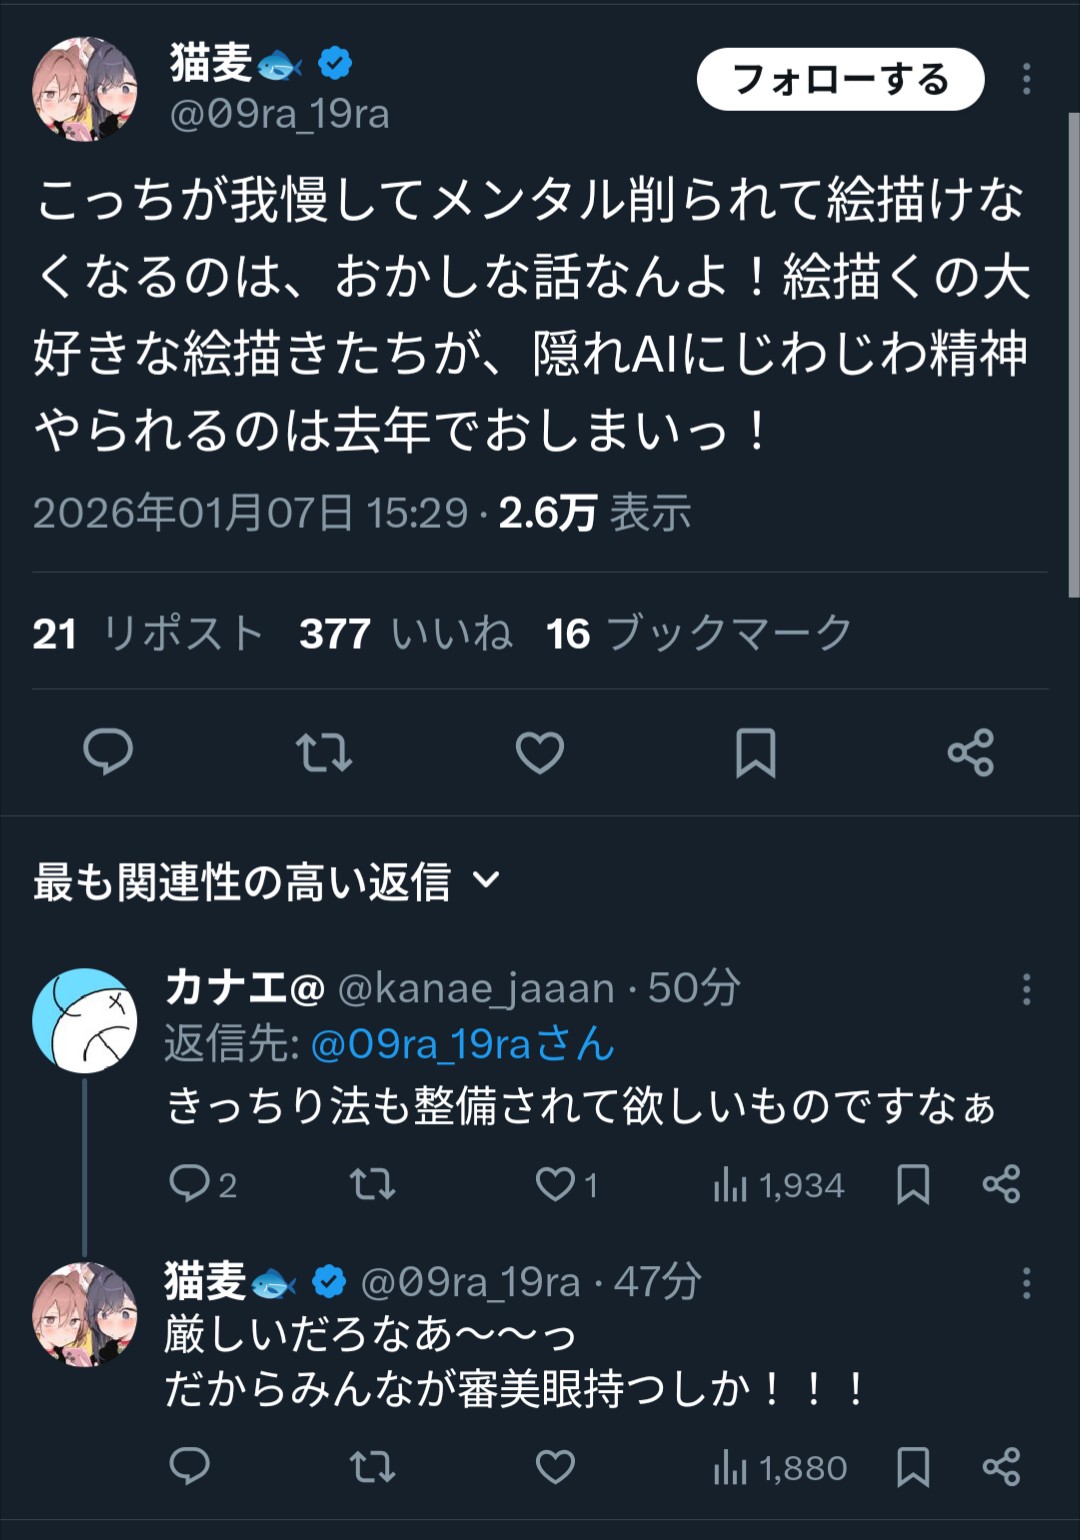Open more options for main post

tap(1026, 80)
